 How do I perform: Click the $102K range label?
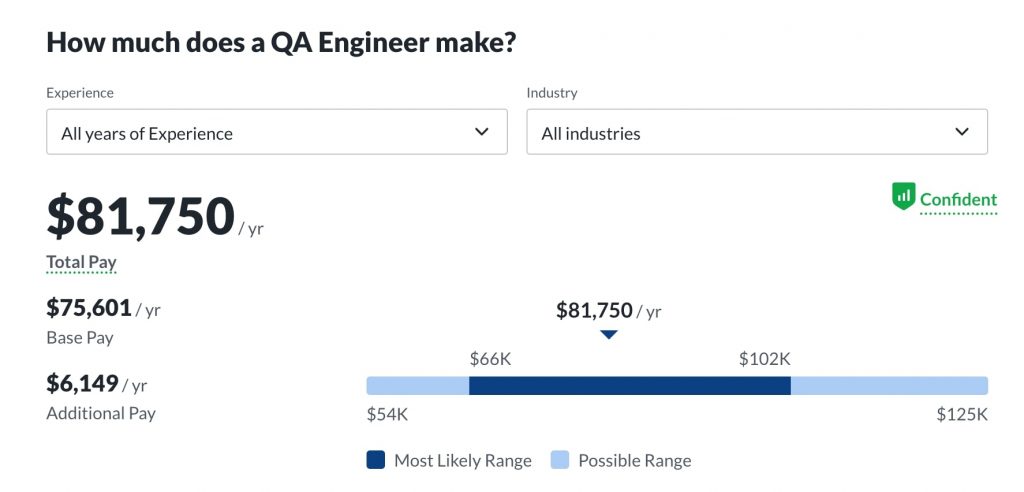pos(765,359)
